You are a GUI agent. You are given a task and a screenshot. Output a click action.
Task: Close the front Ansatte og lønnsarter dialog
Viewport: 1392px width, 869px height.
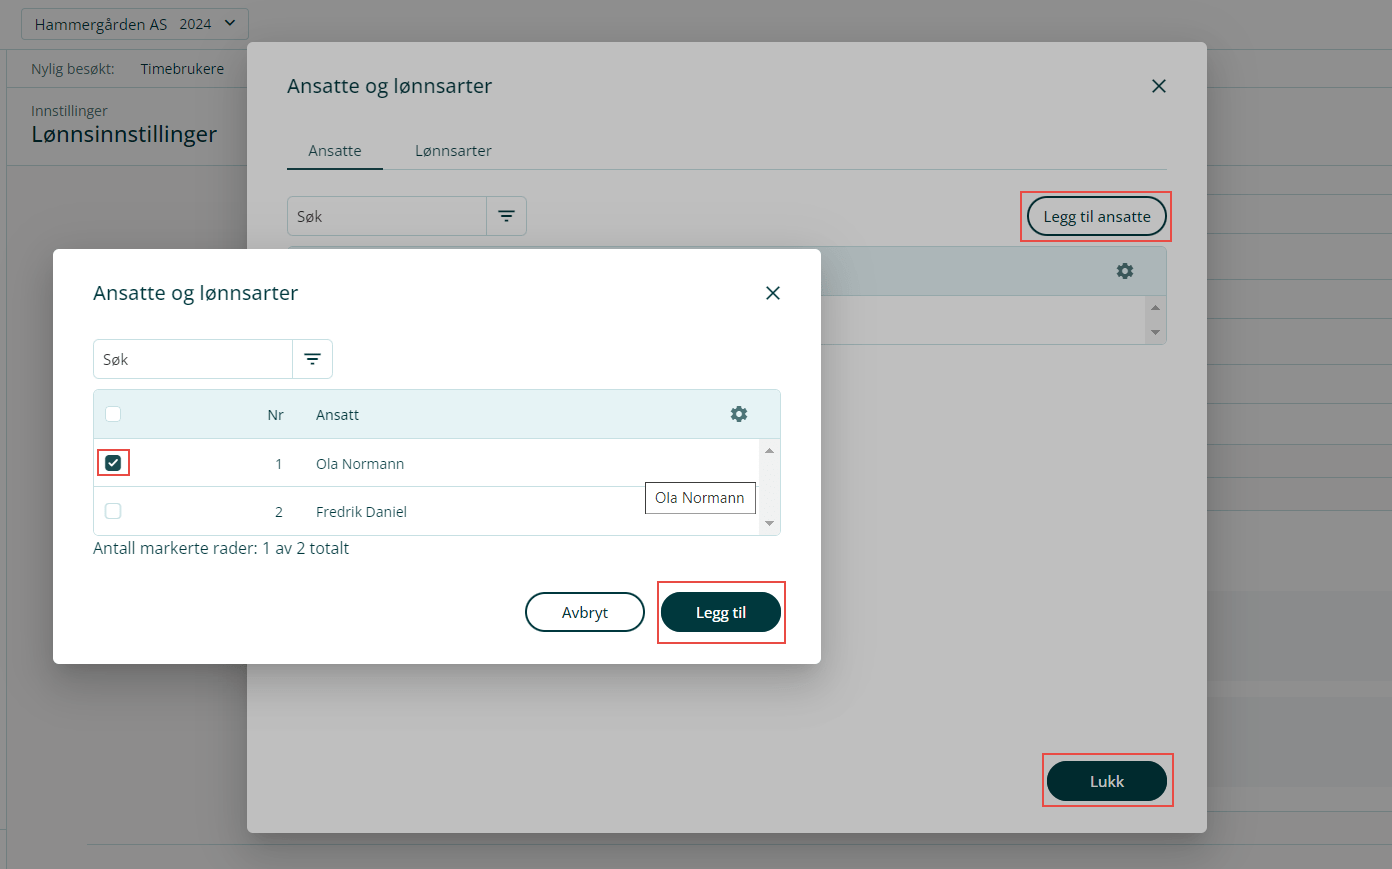772,293
